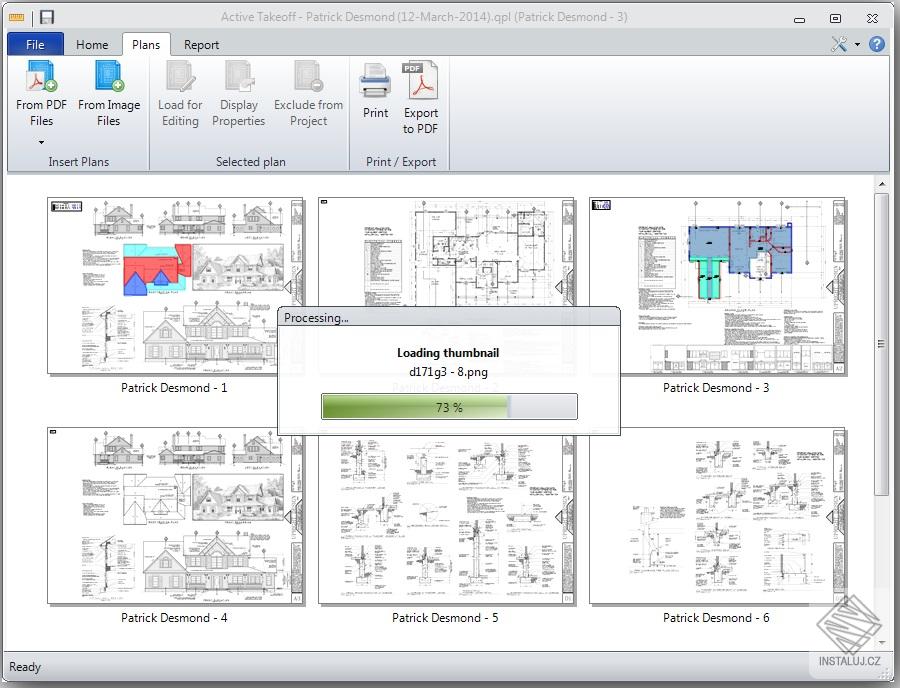Click the Processing... dialog title
This screenshot has width=900, height=688.
[316, 318]
